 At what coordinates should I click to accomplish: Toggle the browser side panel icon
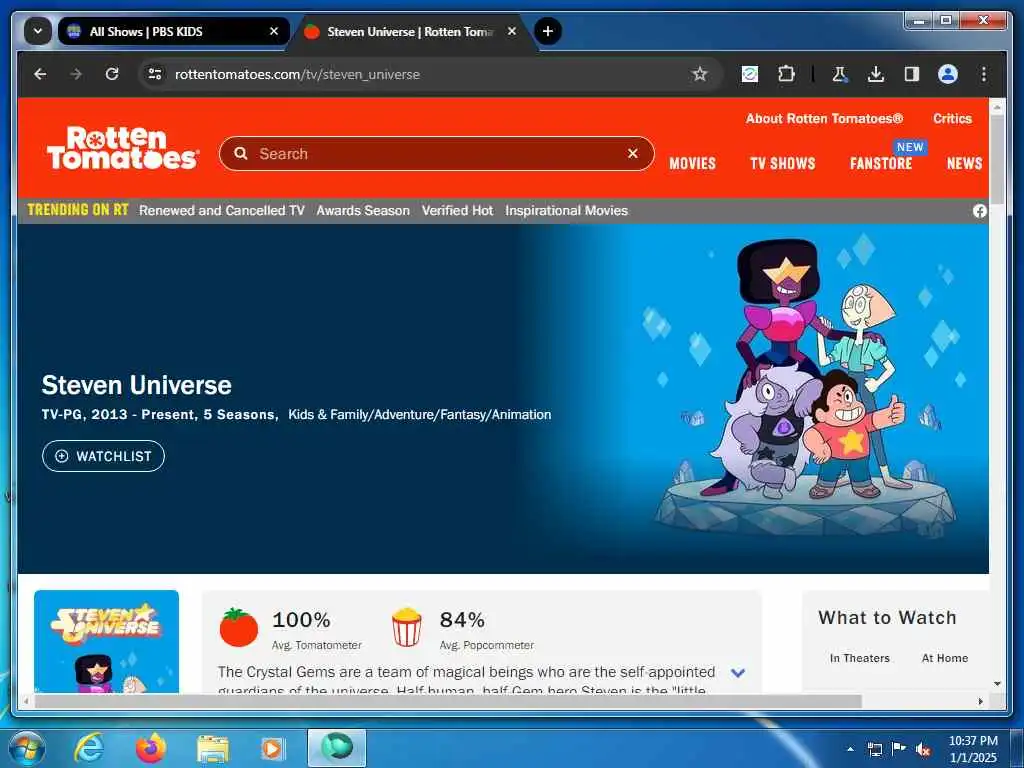[x=912, y=74]
